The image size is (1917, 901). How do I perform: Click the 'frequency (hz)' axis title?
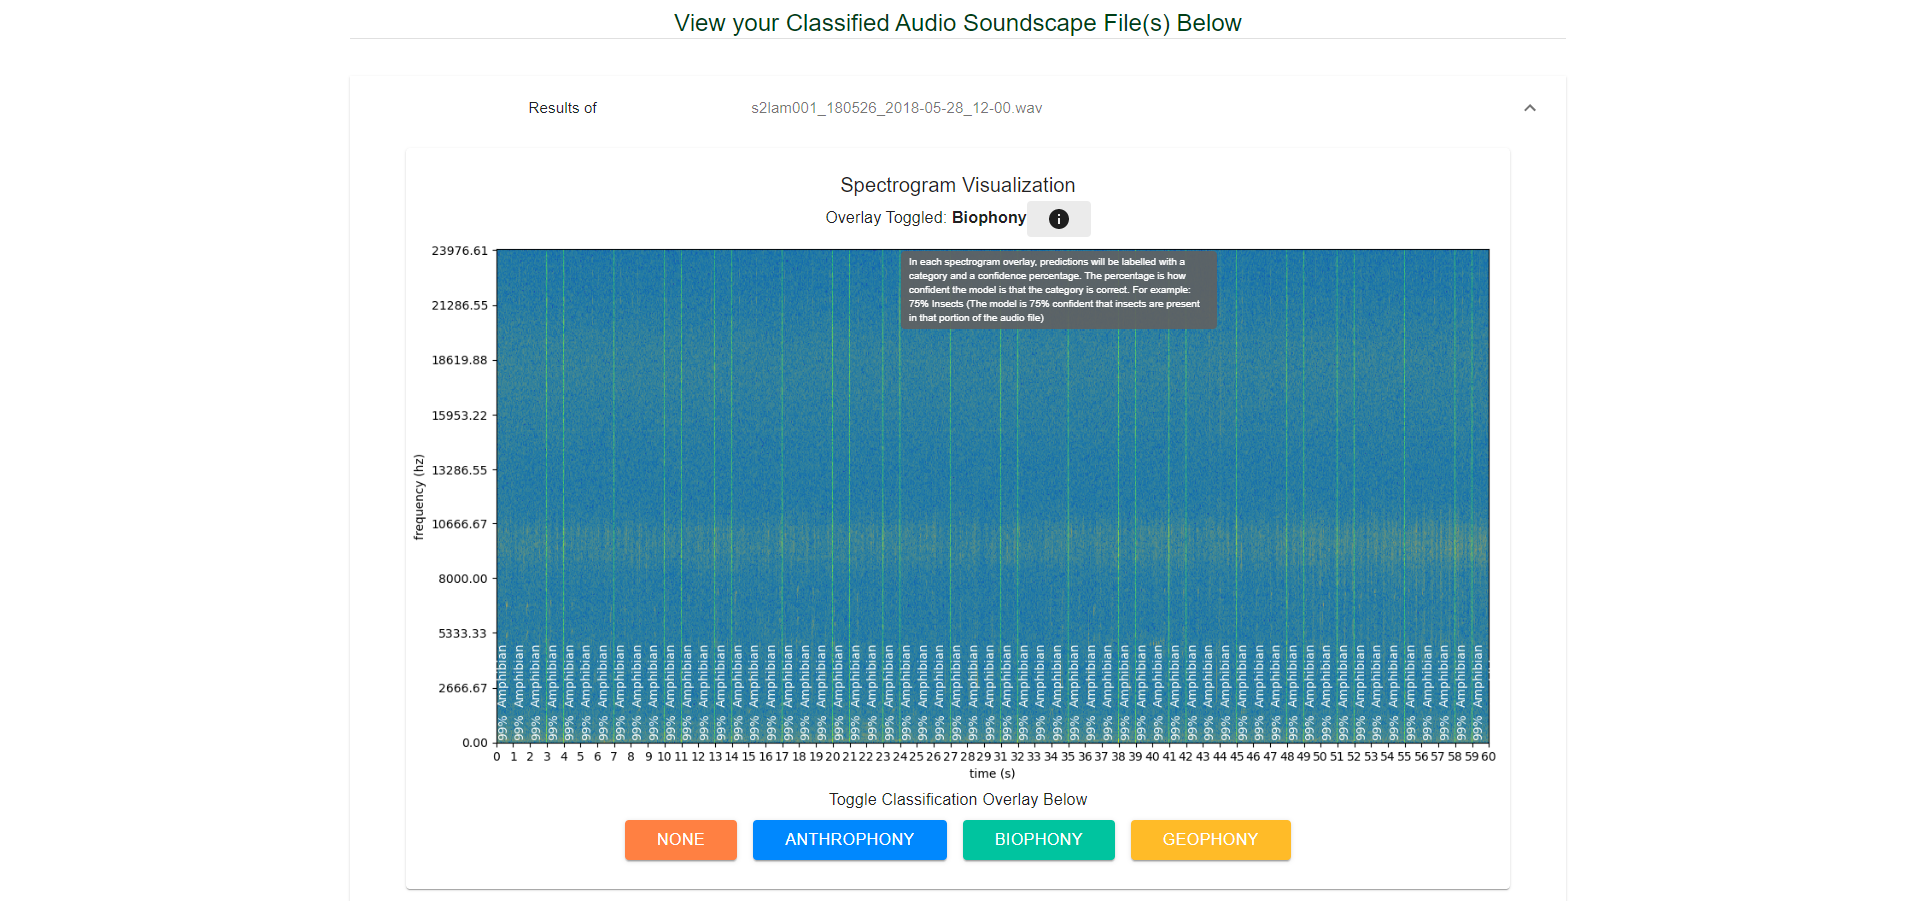419,497
